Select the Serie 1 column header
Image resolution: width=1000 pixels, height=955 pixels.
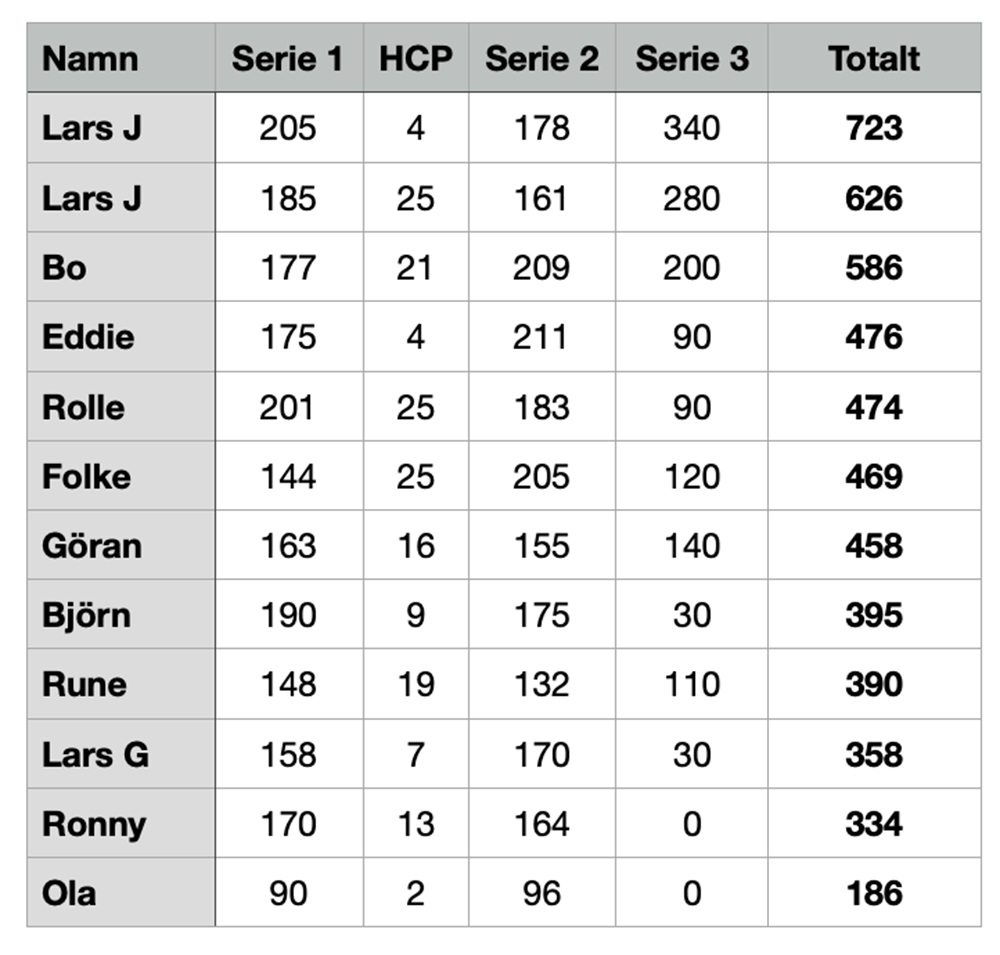288,59
